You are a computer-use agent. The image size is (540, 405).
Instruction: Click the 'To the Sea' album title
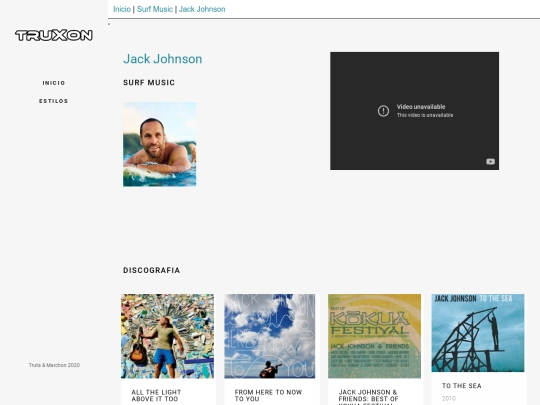click(461, 386)
